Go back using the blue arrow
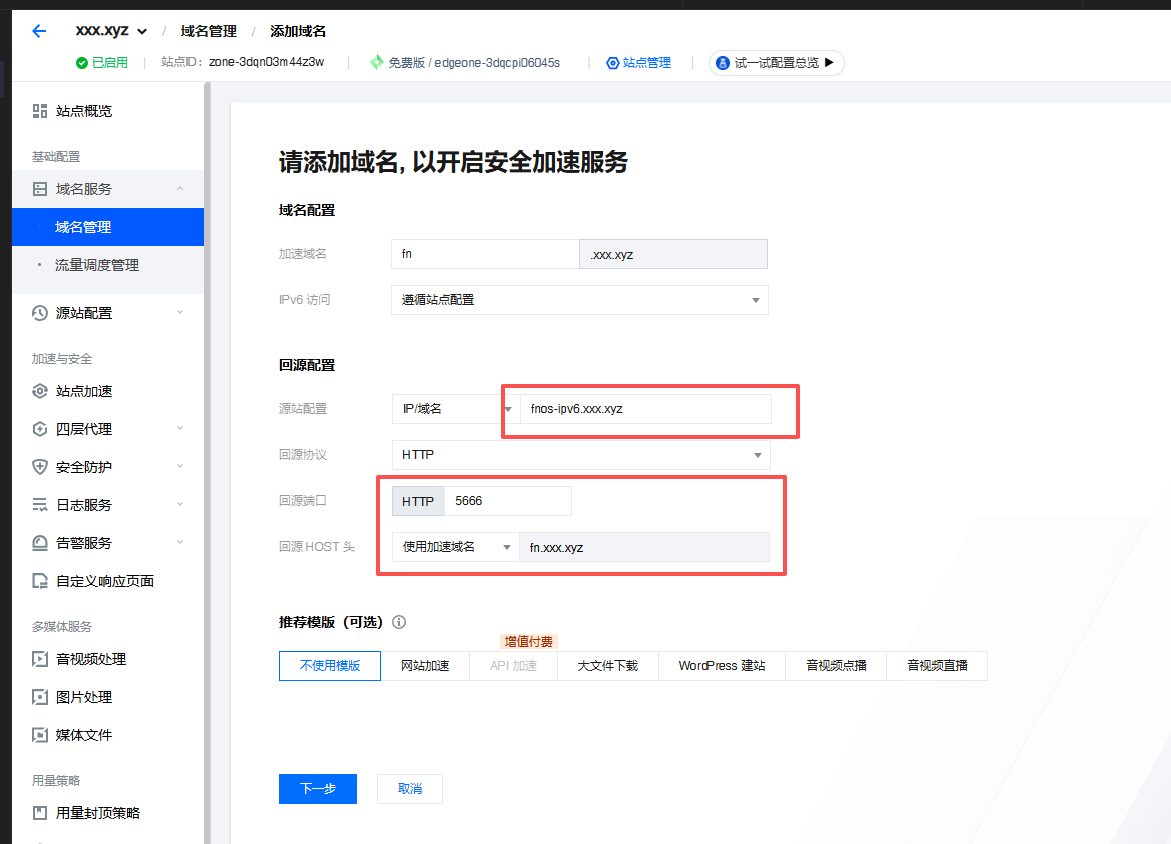The height and width of the screenshot is (844, 1171). pos(39,31)
